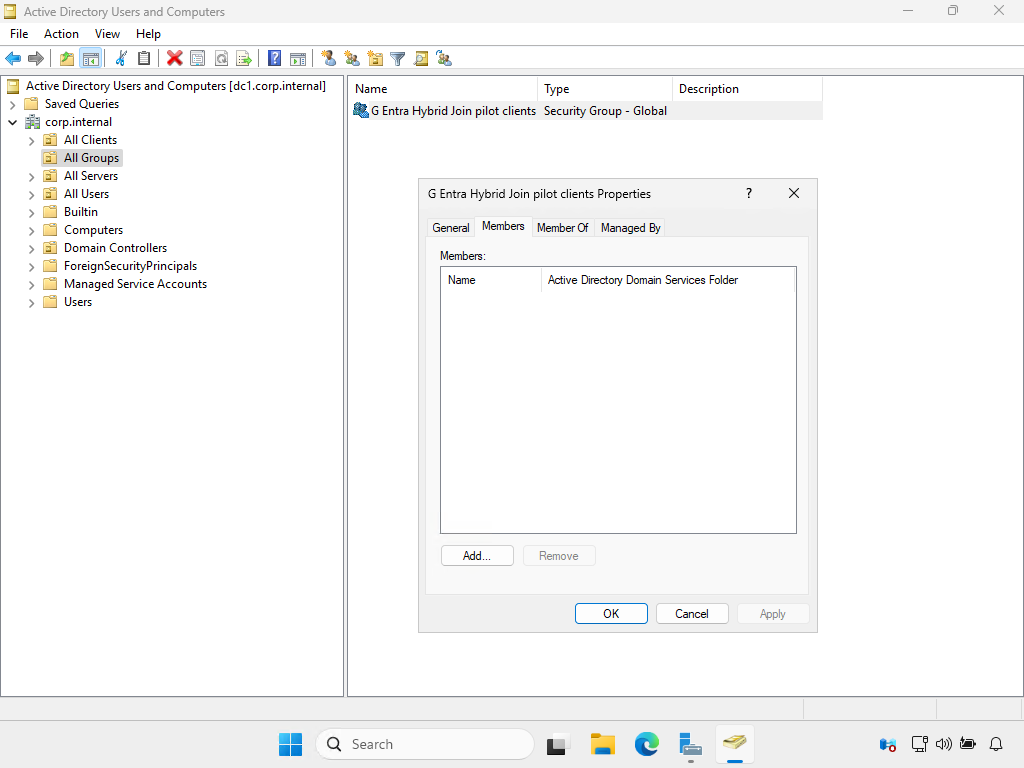Click the Find objects magnifier icon
This screenshot has width=1024, height=768.
coord(421,59)
